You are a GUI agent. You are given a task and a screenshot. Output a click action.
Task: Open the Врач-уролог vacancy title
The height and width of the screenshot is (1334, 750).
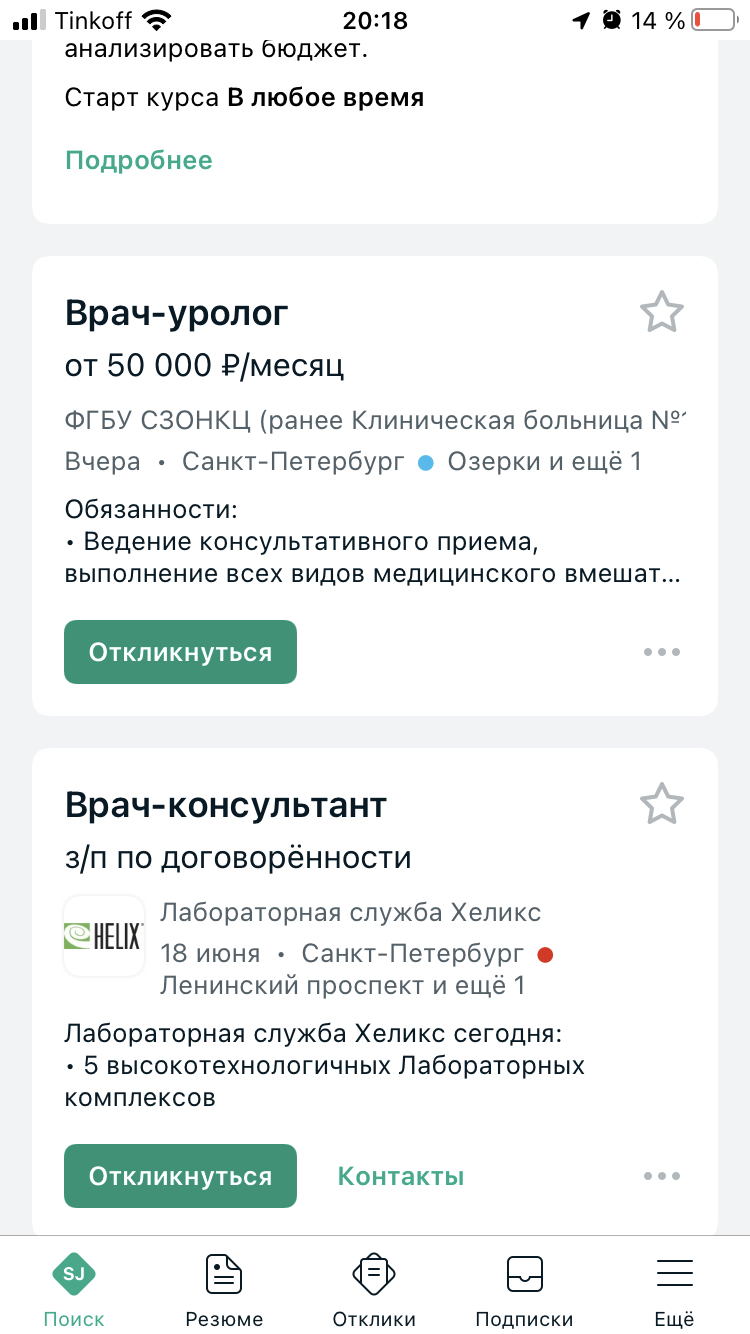(177, 314)
